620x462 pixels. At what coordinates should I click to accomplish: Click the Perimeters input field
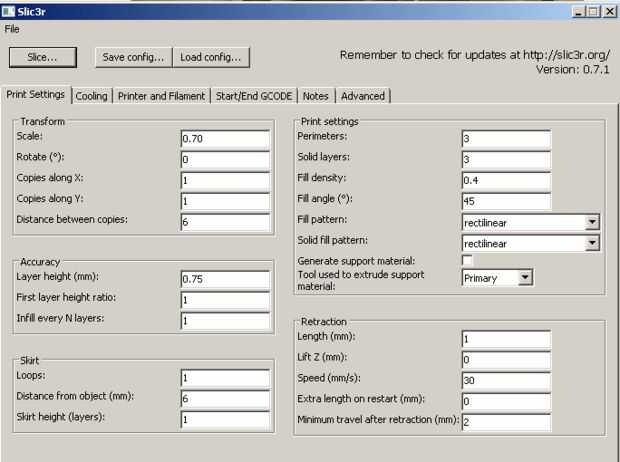point(506,139)
